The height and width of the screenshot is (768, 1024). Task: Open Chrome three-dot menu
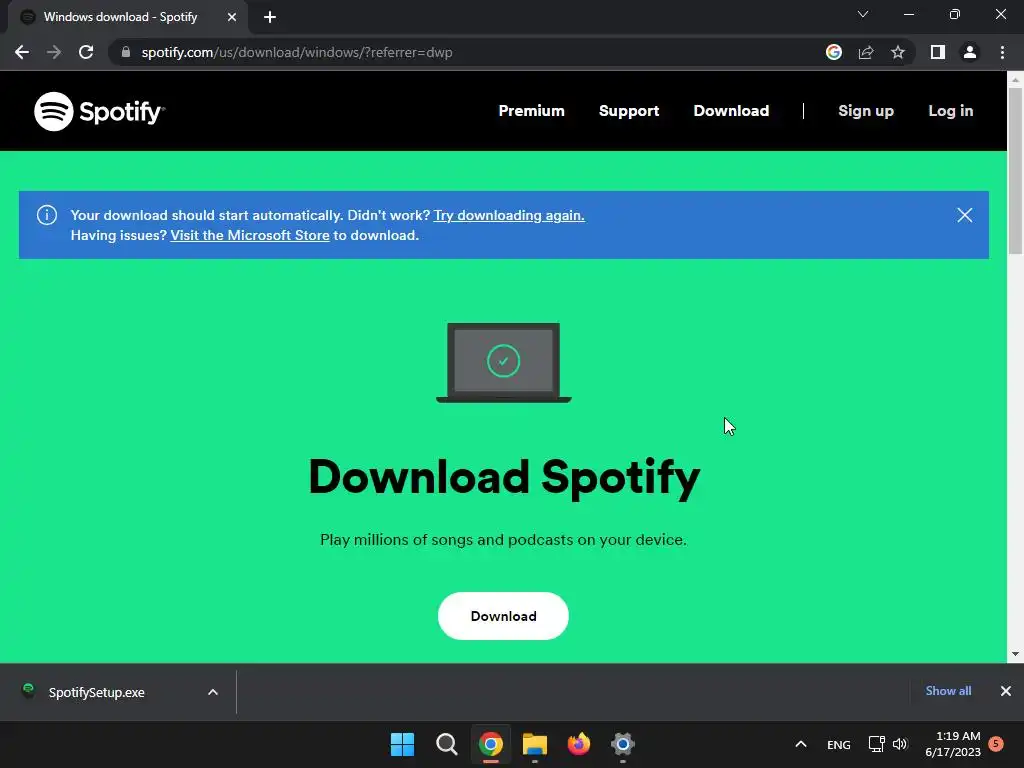[x=1002, y=52]
